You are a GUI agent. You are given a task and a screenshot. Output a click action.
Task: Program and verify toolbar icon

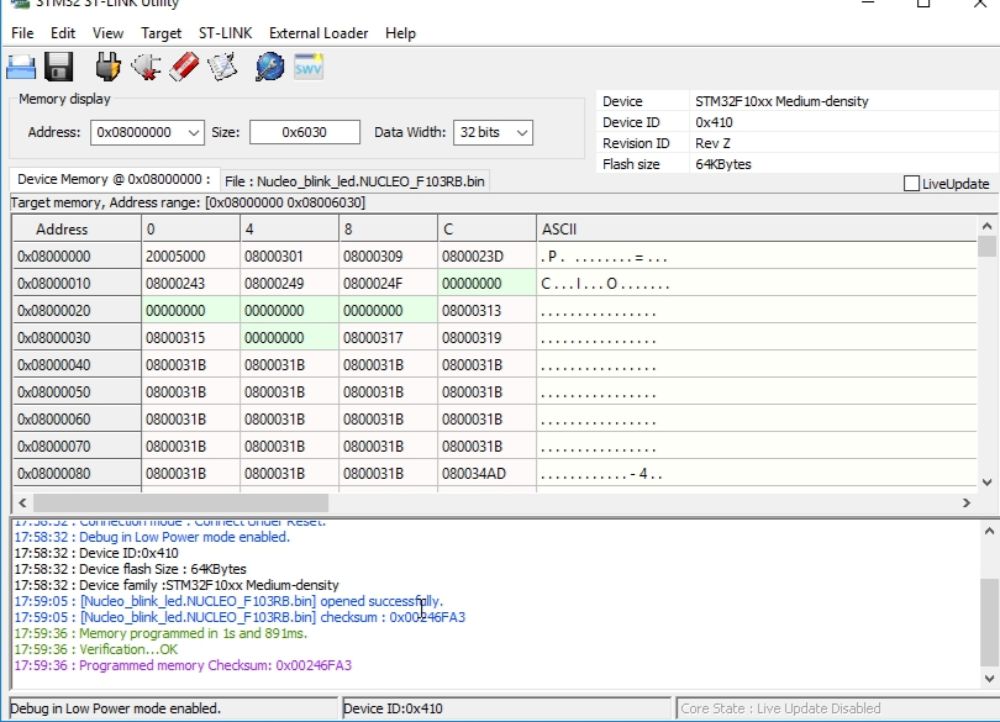pyautogui.click(x=223, y=66)
